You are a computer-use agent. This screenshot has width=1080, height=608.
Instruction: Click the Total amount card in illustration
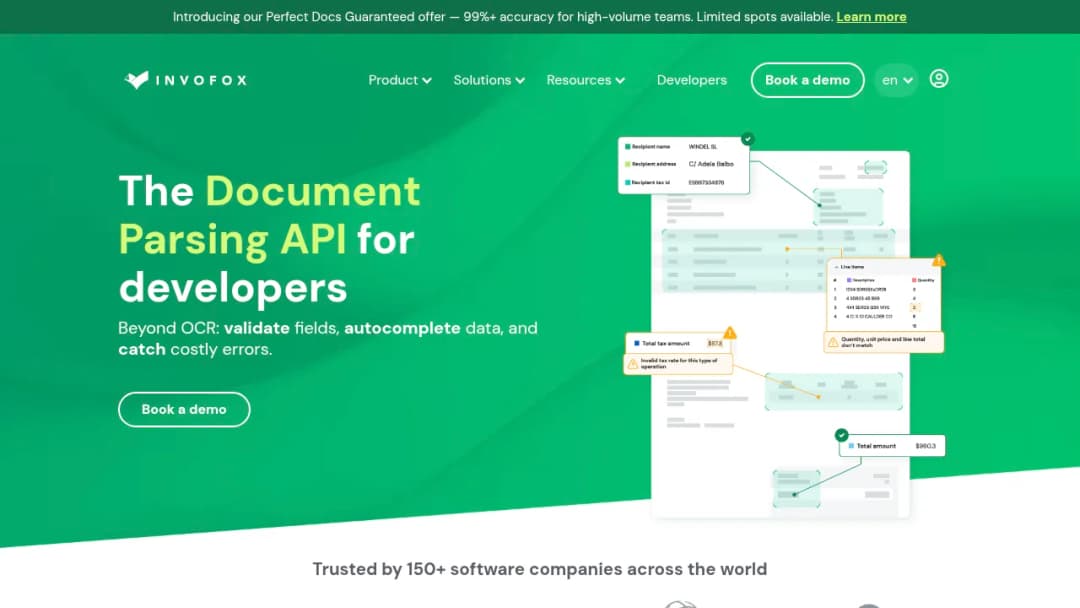pos(892,446)
